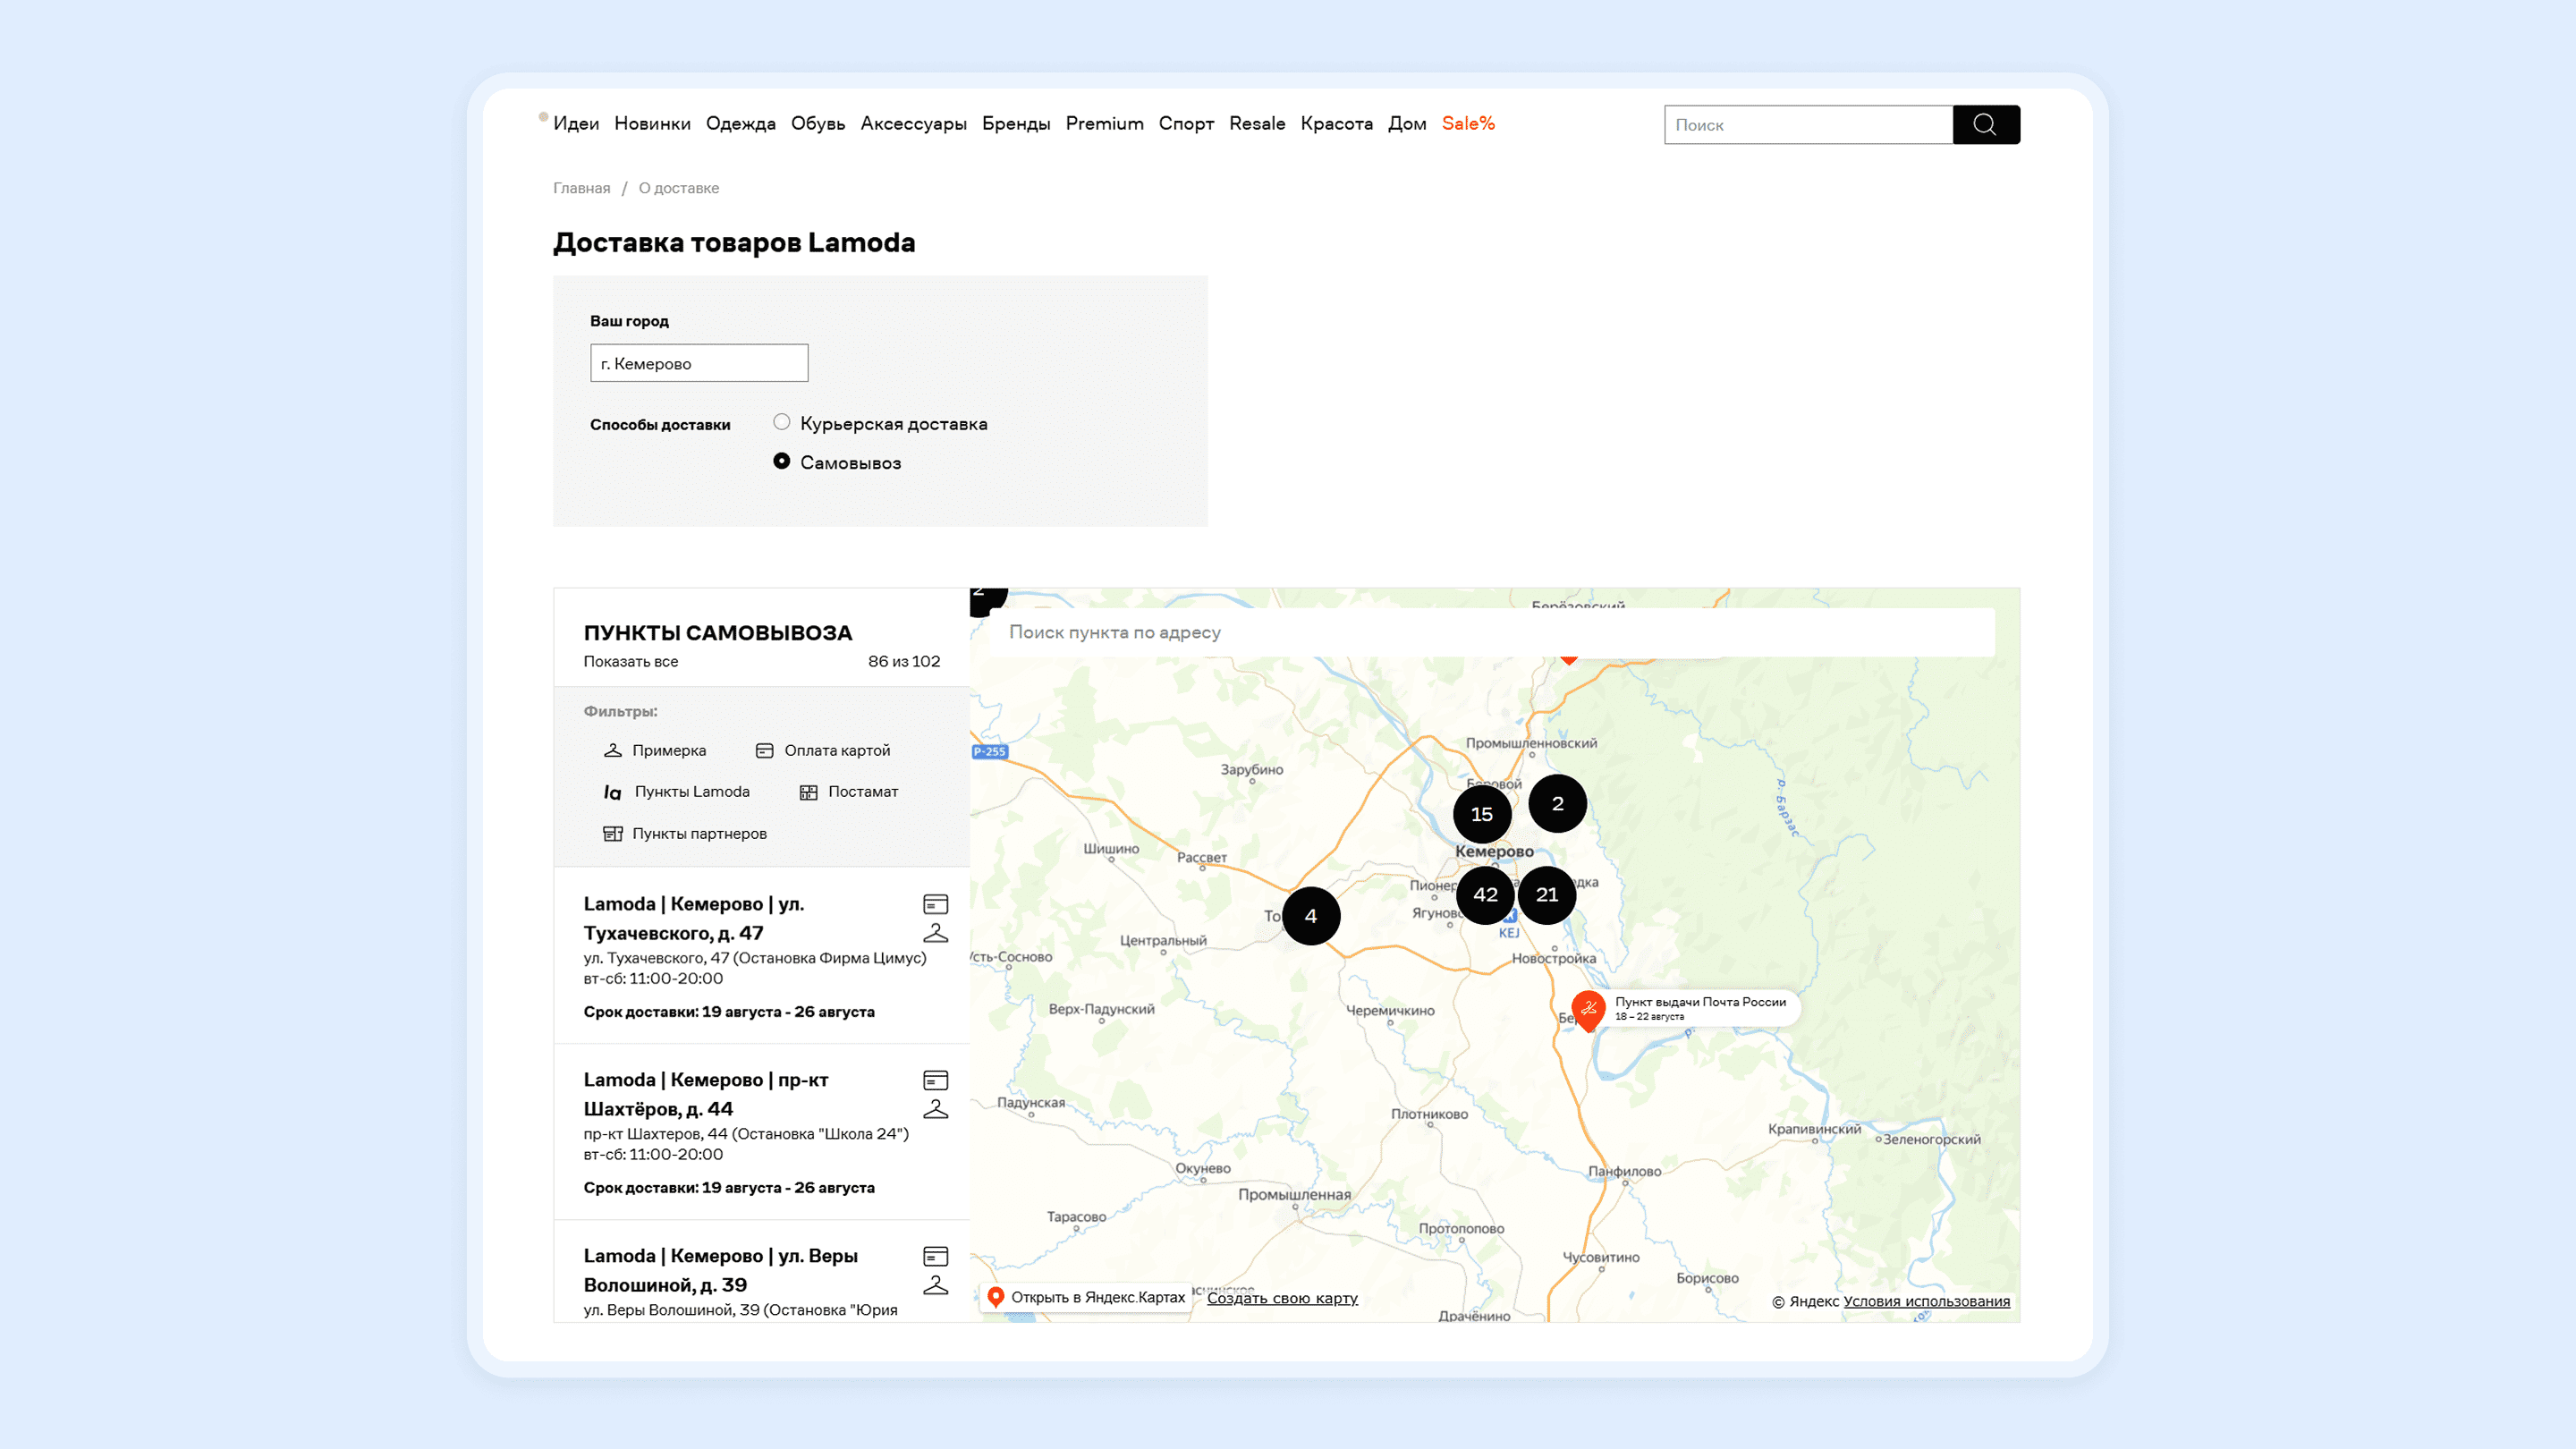Image resolution: width=2576 pixels, height=1449 pixels.
Task: Click the 86 из 102 counter
Action: (x=904, y=661)
